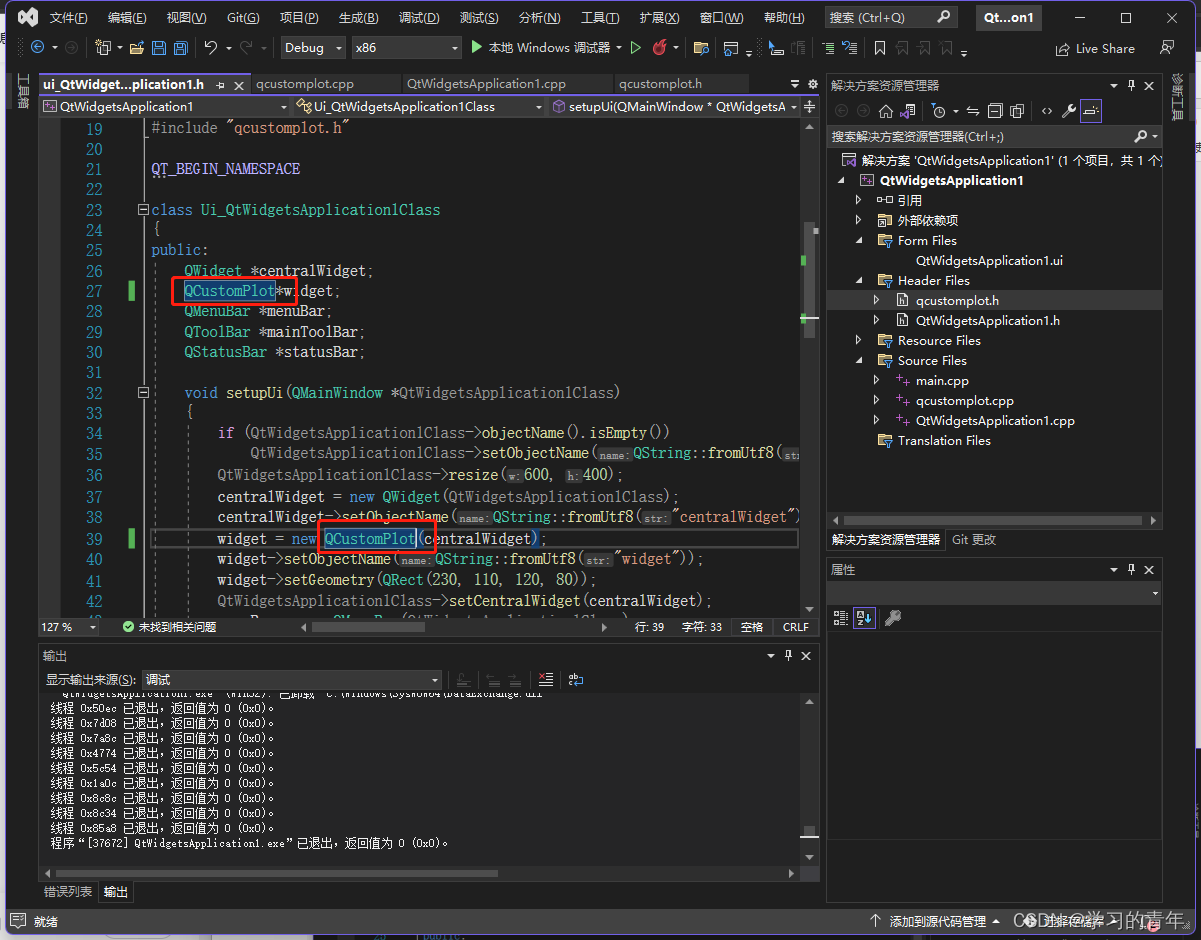Expand the Resource Files folder
The width and height of the screenshot is (1201, 940).
tap(858, 341)
